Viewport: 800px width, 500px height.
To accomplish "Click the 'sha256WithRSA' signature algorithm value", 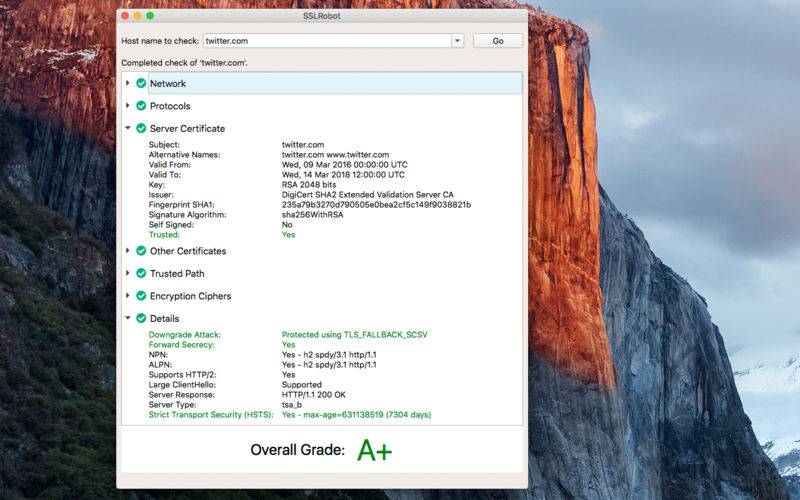I will tap(312, 214).
